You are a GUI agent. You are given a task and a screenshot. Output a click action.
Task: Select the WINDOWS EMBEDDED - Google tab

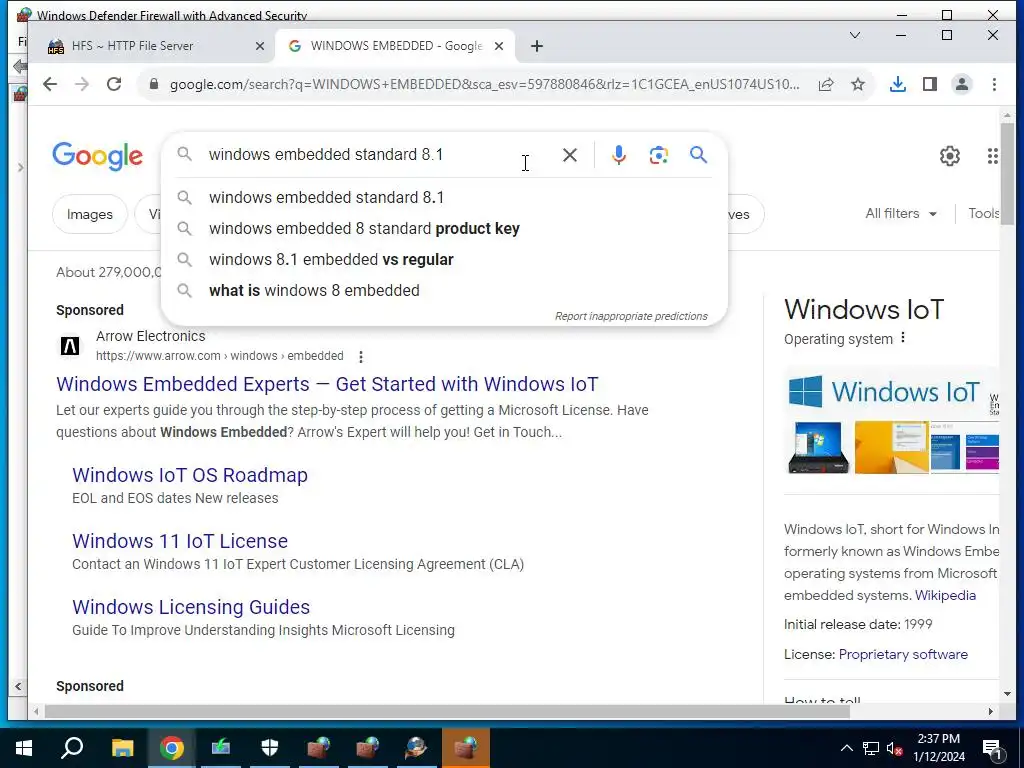pos(395,46)
